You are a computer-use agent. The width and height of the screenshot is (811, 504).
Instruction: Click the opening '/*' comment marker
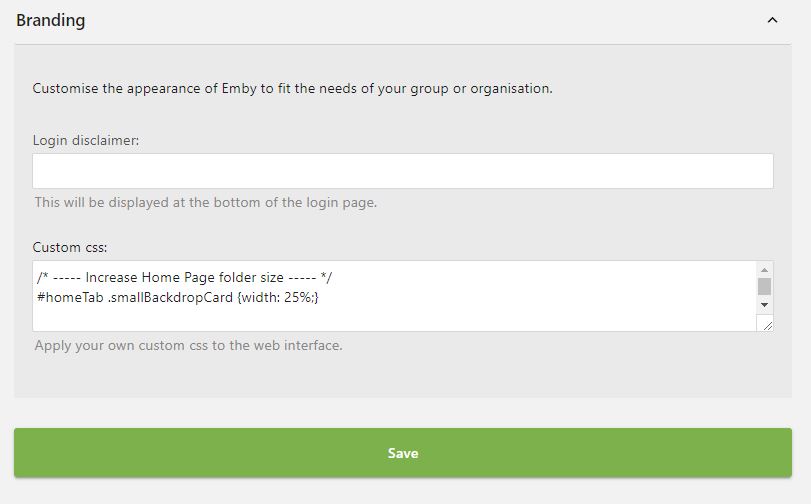pos(42,277)
